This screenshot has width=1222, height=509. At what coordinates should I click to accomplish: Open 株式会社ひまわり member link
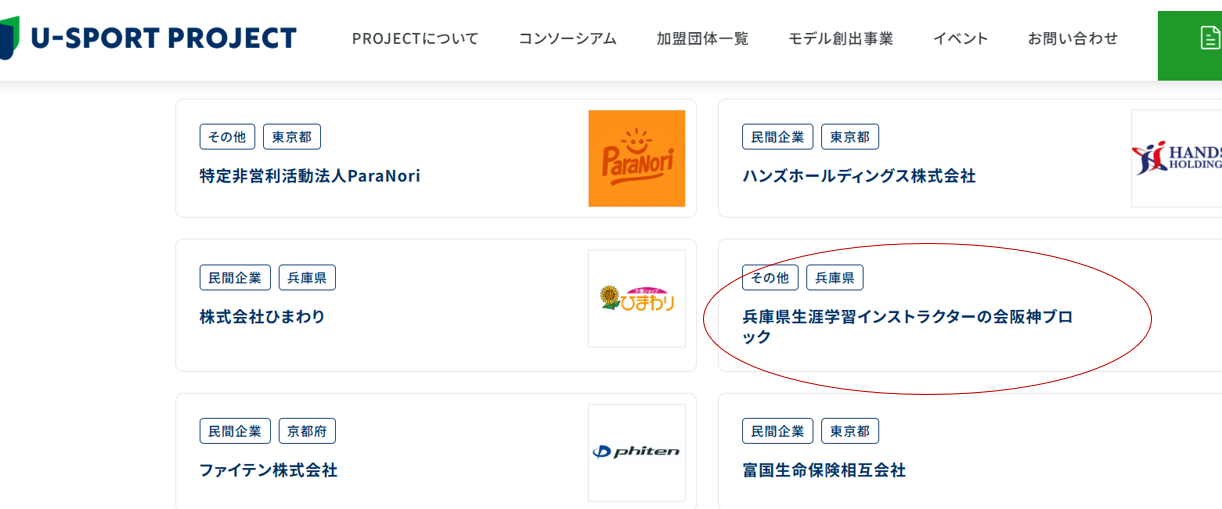tap(262, 316)
